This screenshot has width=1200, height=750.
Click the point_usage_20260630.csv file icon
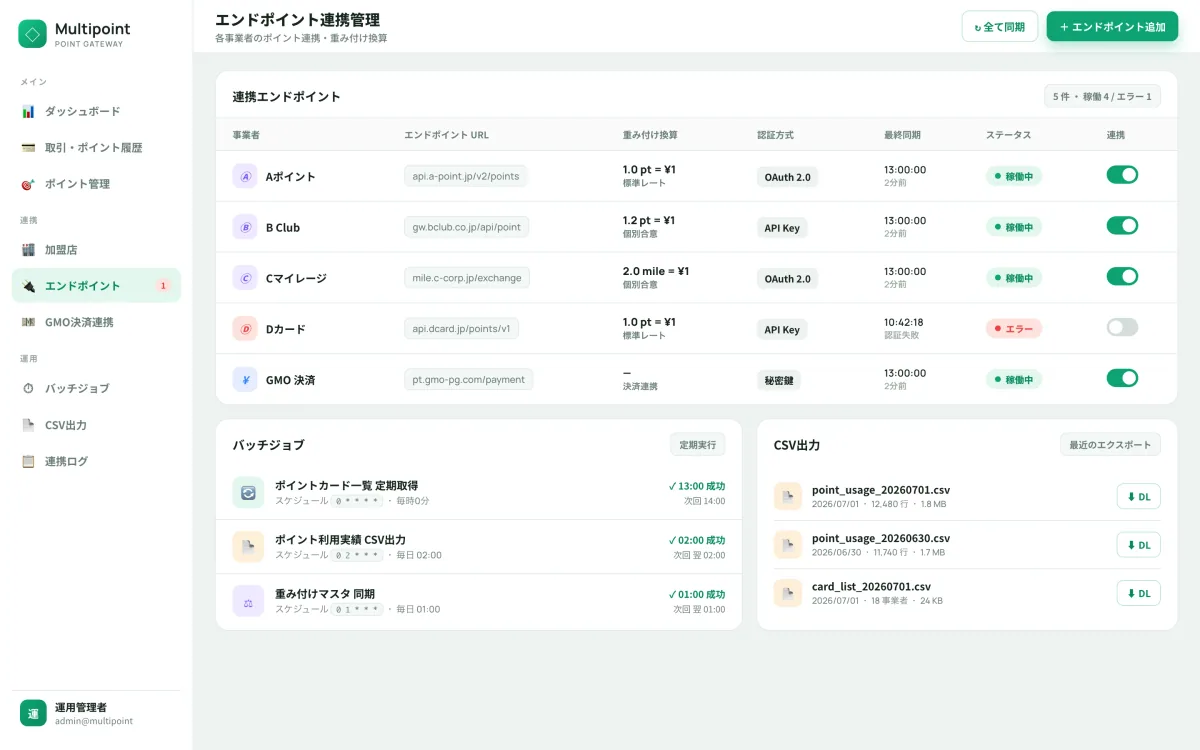(x=788, y=544)
